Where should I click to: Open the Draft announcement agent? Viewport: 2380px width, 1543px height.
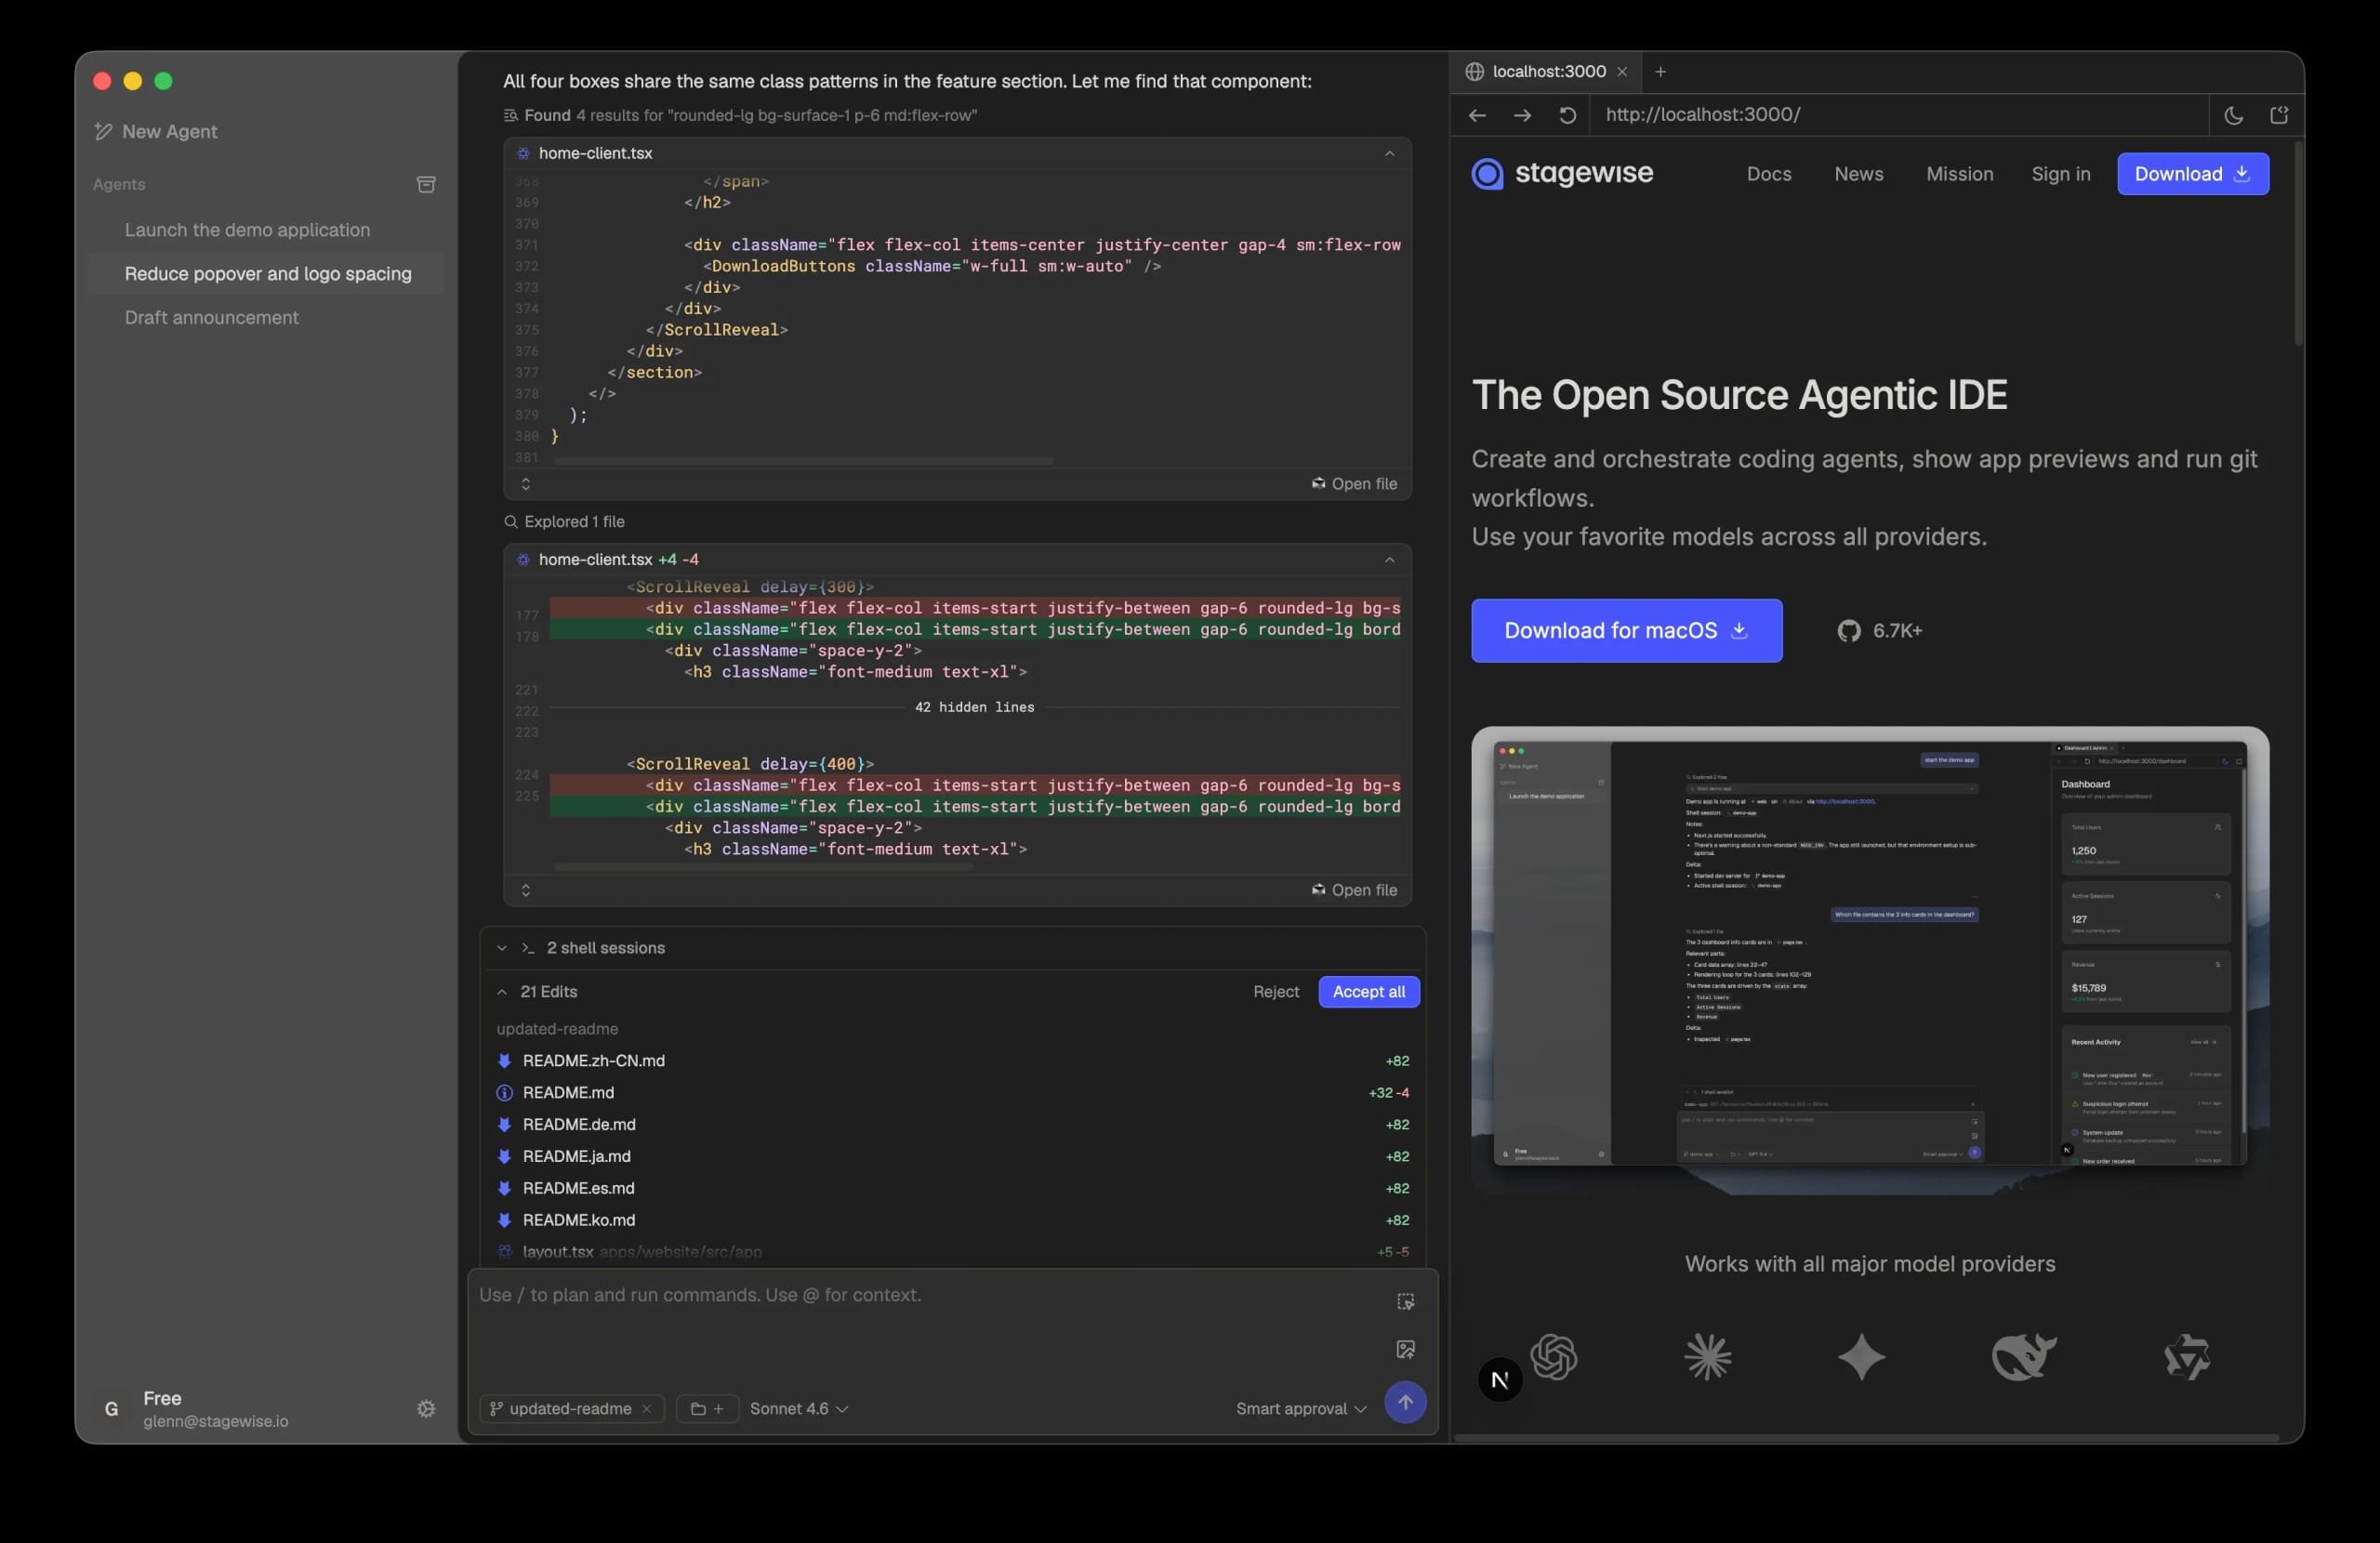(x=211, y=317)
